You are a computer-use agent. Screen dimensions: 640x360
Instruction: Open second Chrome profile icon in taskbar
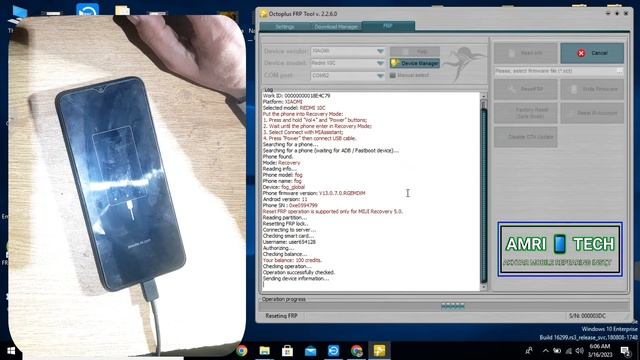click(356, 351)
